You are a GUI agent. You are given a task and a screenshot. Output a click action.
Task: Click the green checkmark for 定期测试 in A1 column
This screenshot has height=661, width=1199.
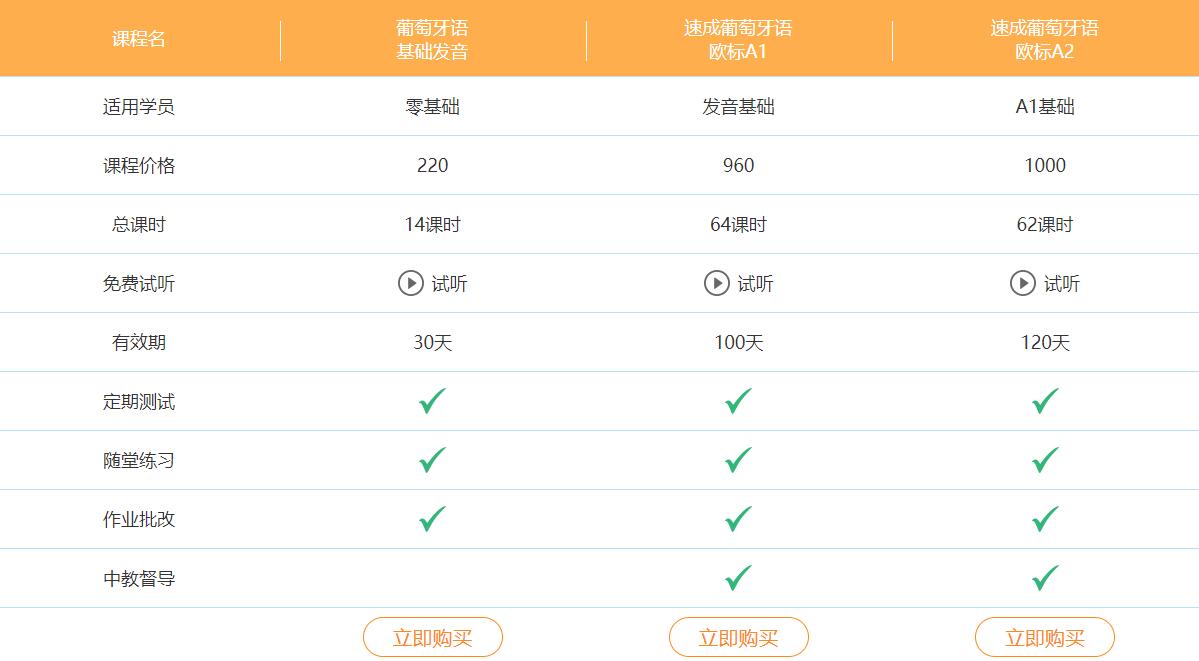pyautogui.click(x=735, y=400)
